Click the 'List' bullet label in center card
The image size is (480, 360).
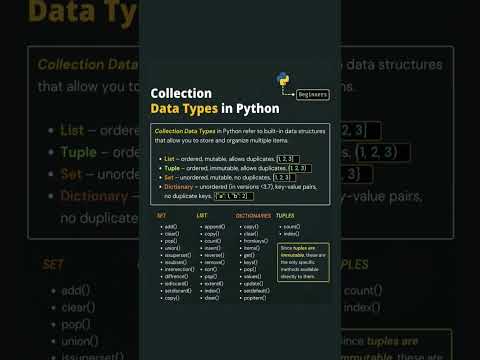pyautogui.click(x=169, y=159)
